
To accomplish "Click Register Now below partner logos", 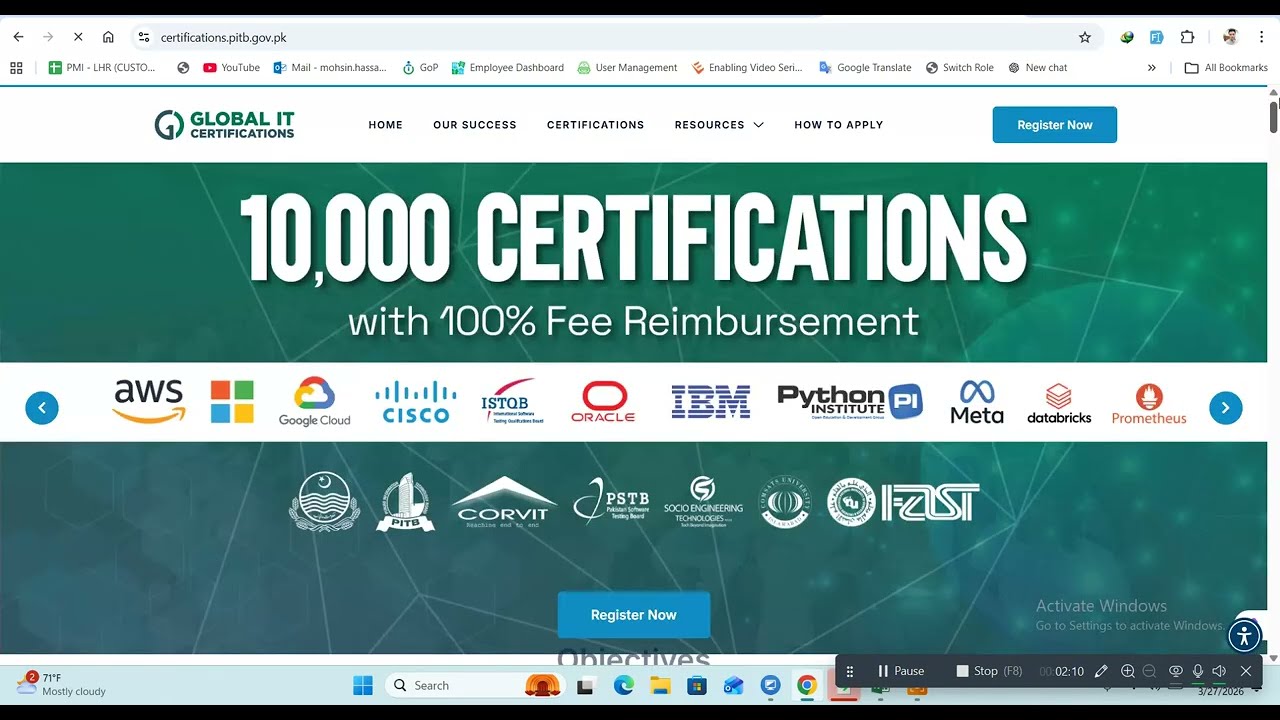I will tap(634, 615).
